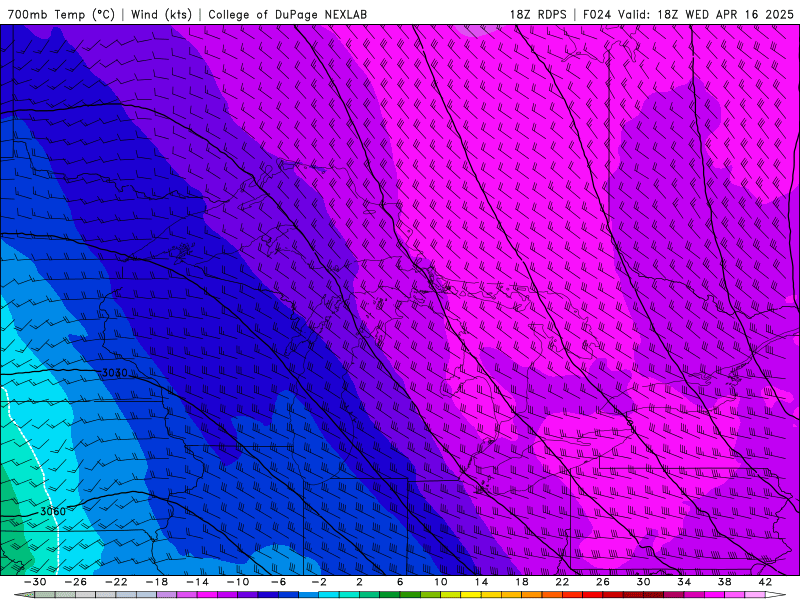The height and width of the screenshot is (600, 800).
Task: Click the '700mb Temp (°C)' title text
Action: 61,14
